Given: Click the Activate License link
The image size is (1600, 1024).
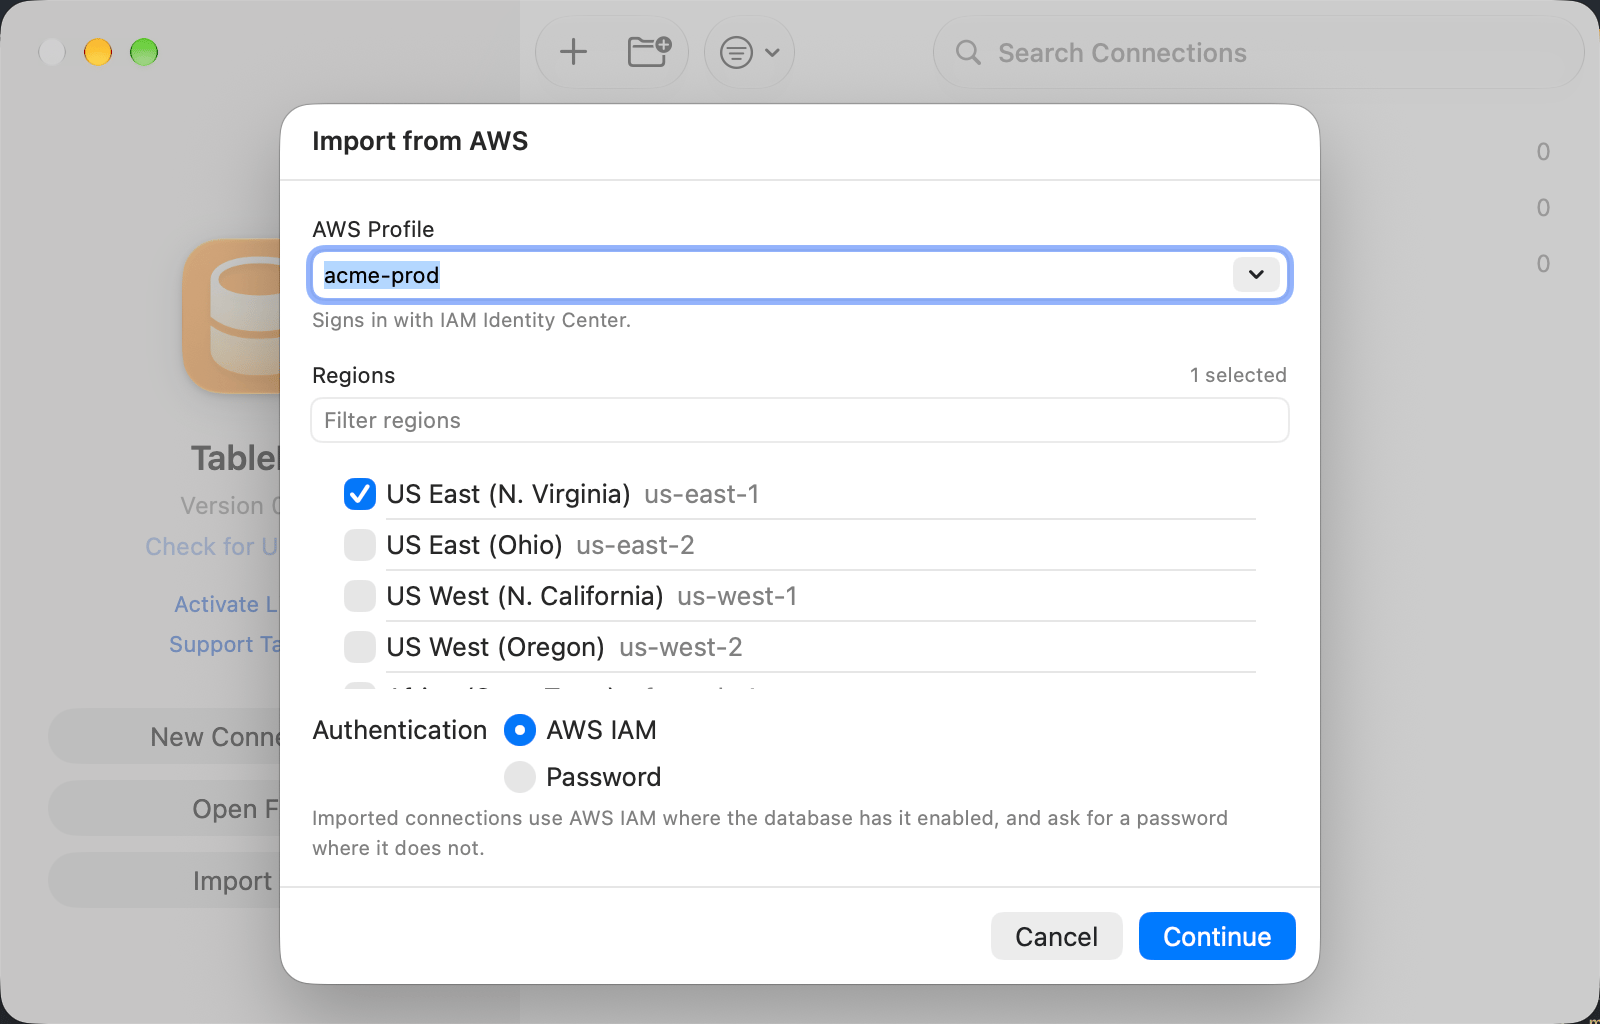Looking at the screenshot, I should click(226, 604).
